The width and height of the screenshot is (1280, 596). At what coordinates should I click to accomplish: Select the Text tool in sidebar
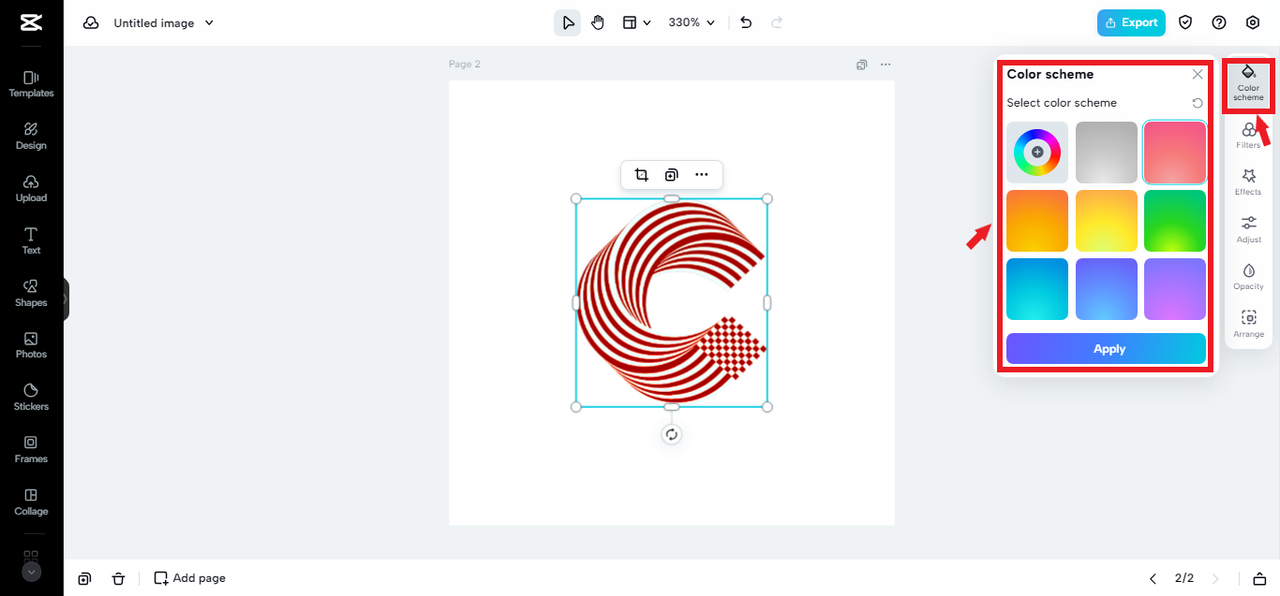tap(31, 241)
